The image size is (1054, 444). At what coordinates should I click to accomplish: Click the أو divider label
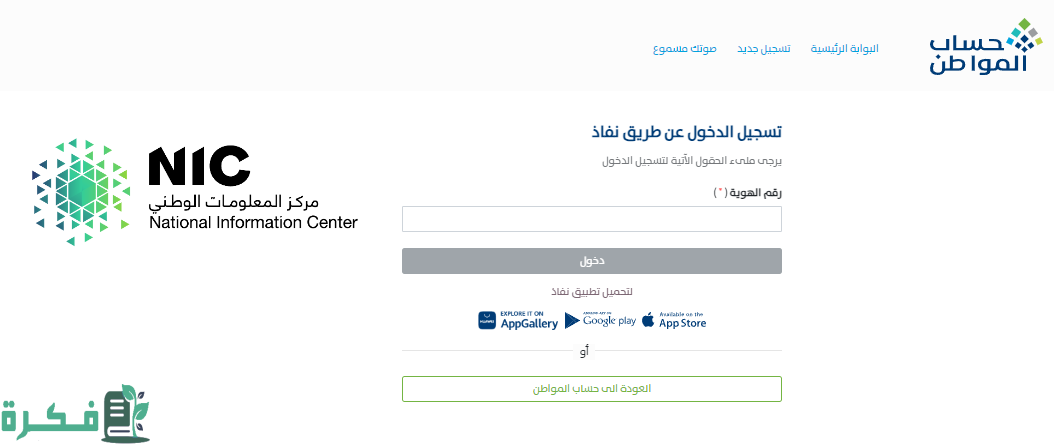pos(585,351)
